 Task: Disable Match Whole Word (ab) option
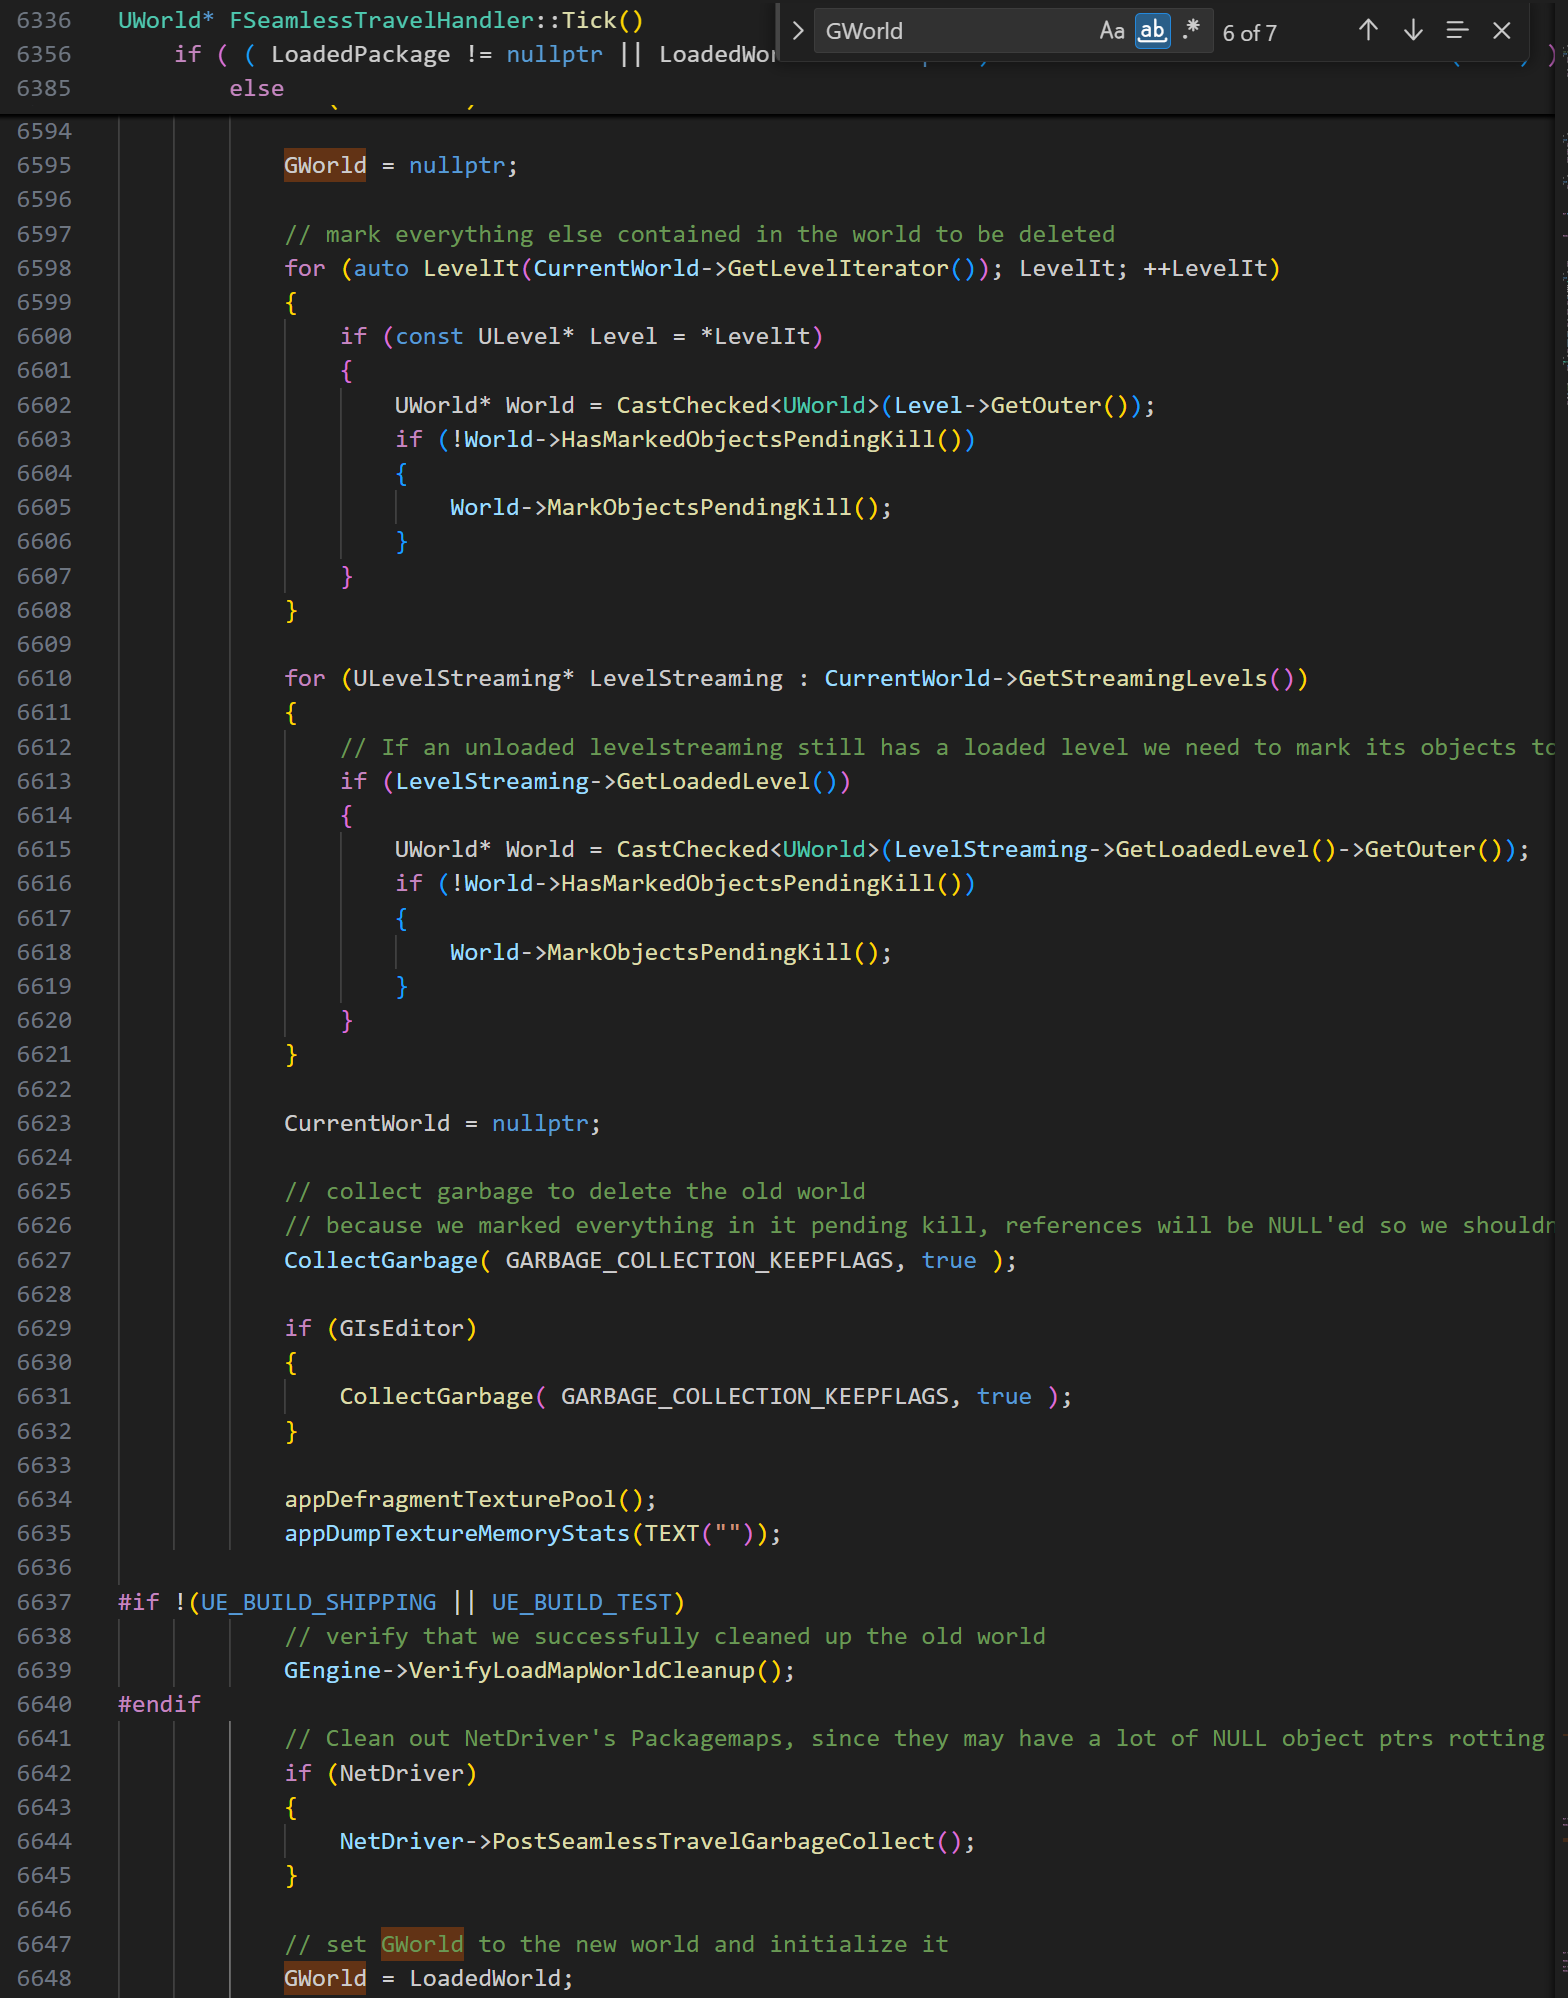click(x=1152, y=31)
